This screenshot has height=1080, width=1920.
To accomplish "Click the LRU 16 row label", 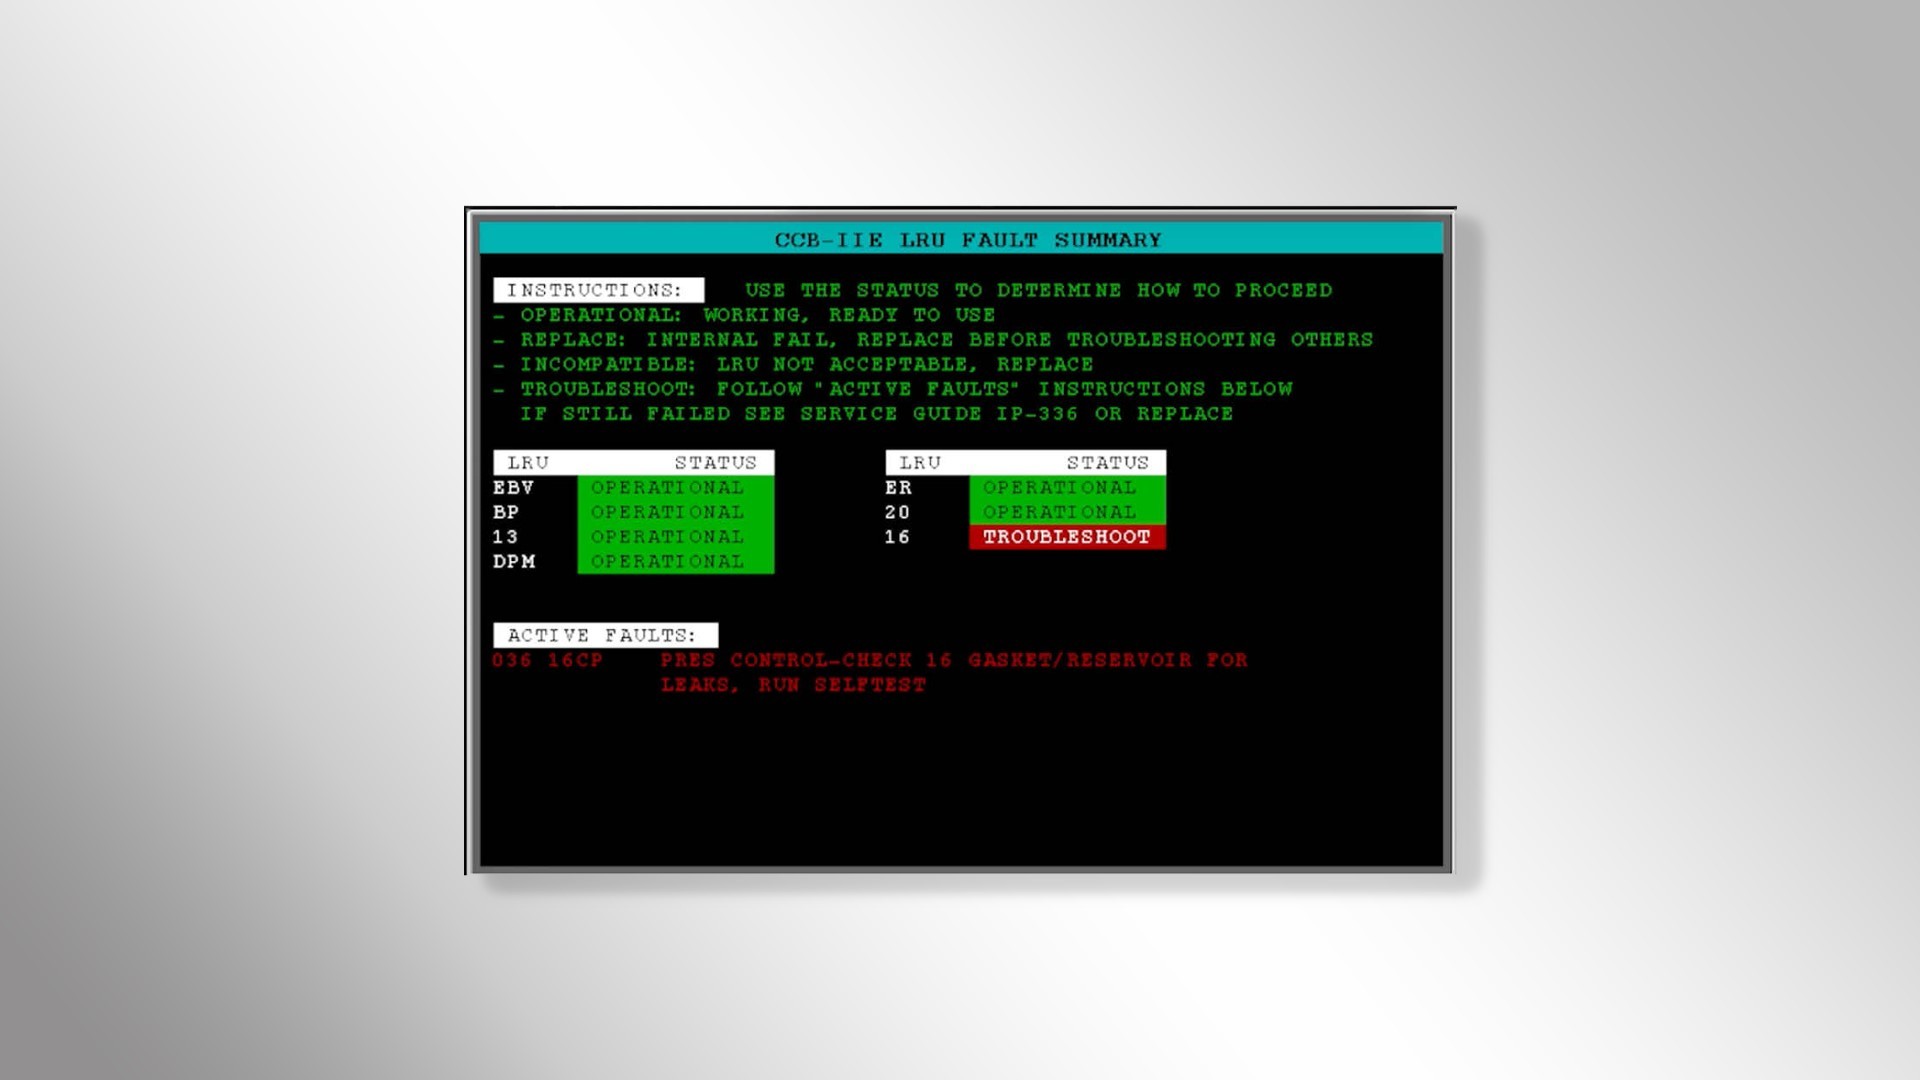I will [x=897, y=537].
